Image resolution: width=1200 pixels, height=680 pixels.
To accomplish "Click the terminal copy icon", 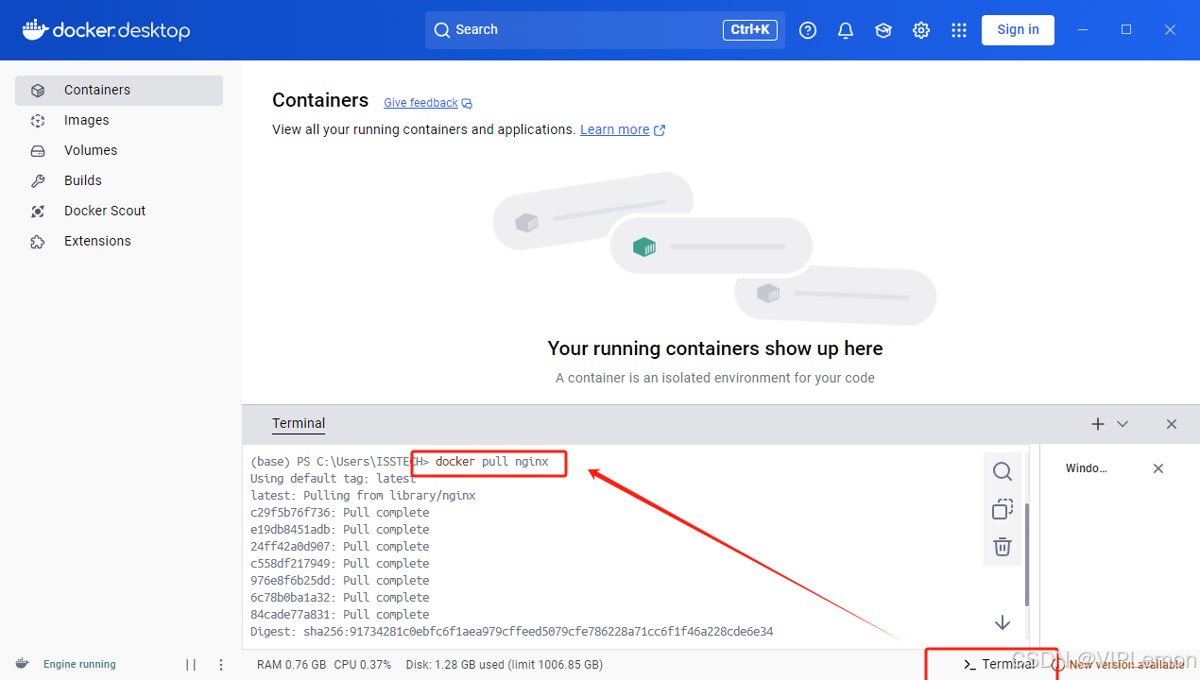I will coord(1003,509).
